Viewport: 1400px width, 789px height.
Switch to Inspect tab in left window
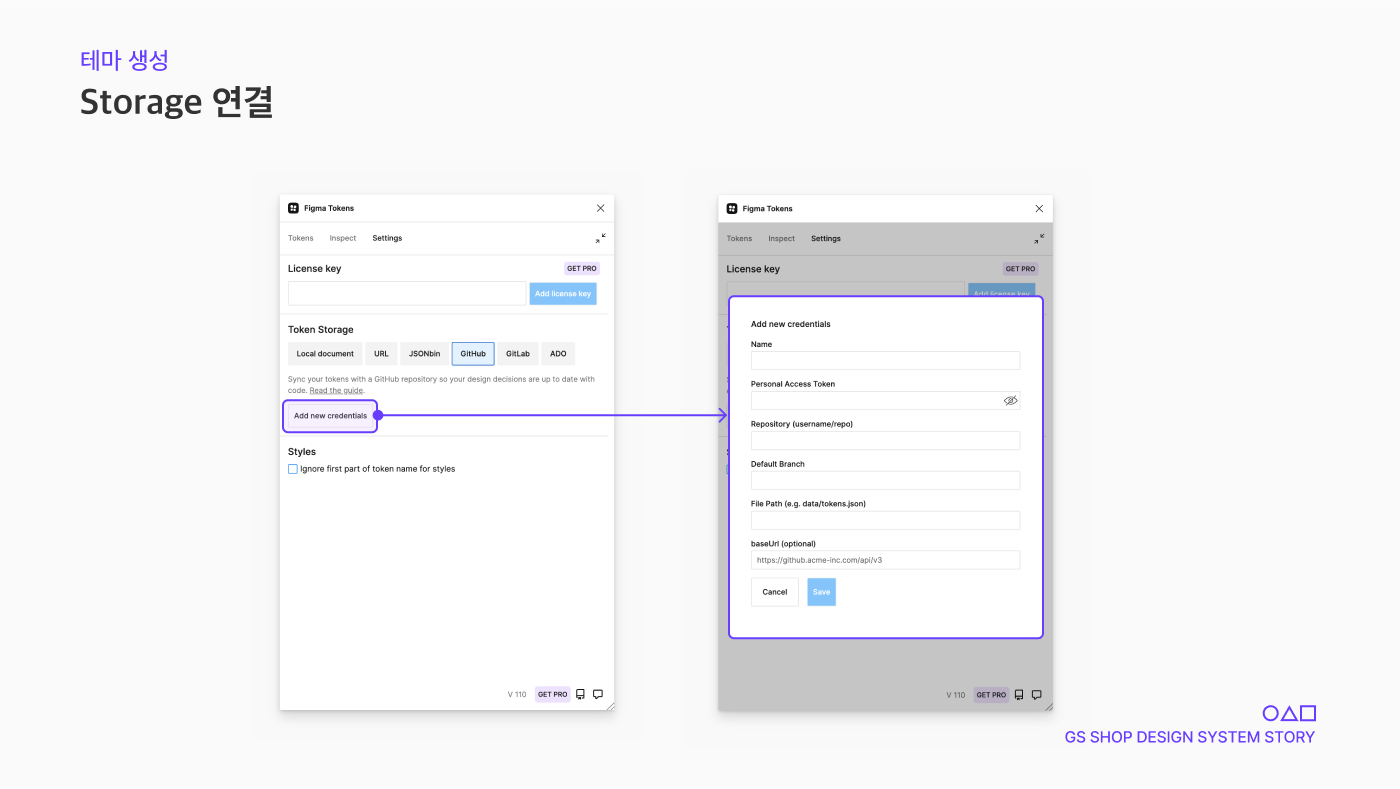coord(343,238)
